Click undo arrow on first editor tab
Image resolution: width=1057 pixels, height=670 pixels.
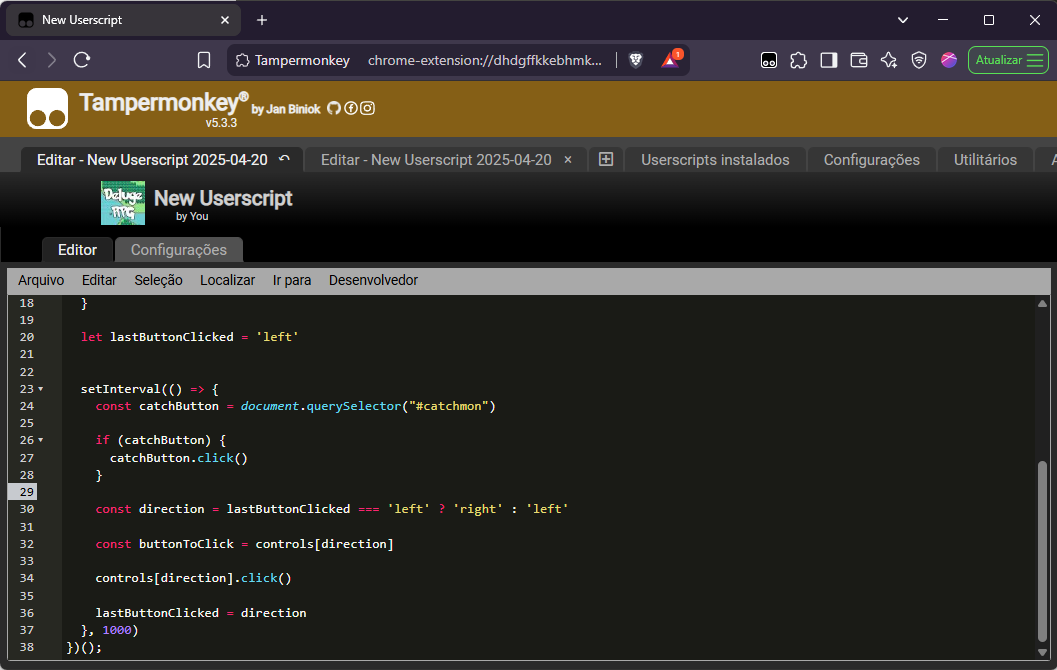pyautogui.click(x=284, y=158)
